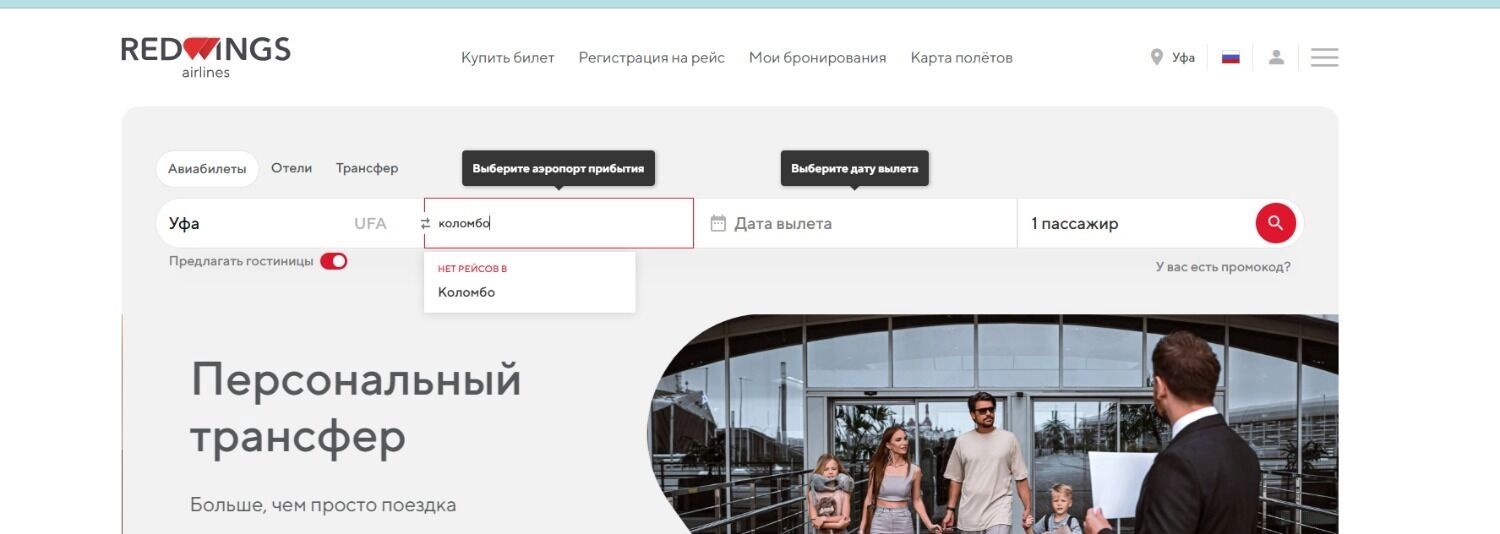Click the Russian flag language icon
1500x534 pixels.
point(1231,57)
